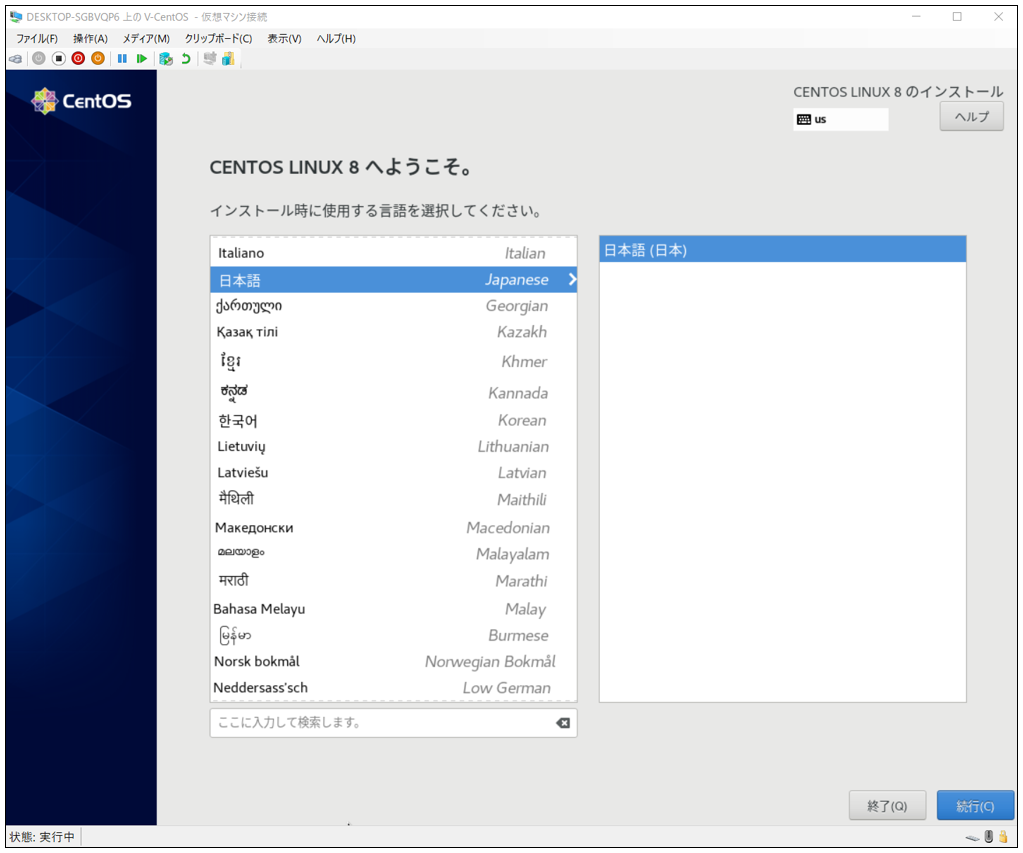Turn off the VM with the stop icon
Image resolution: width=1023 pixels, height=853 pixels.
coord(59,59)
